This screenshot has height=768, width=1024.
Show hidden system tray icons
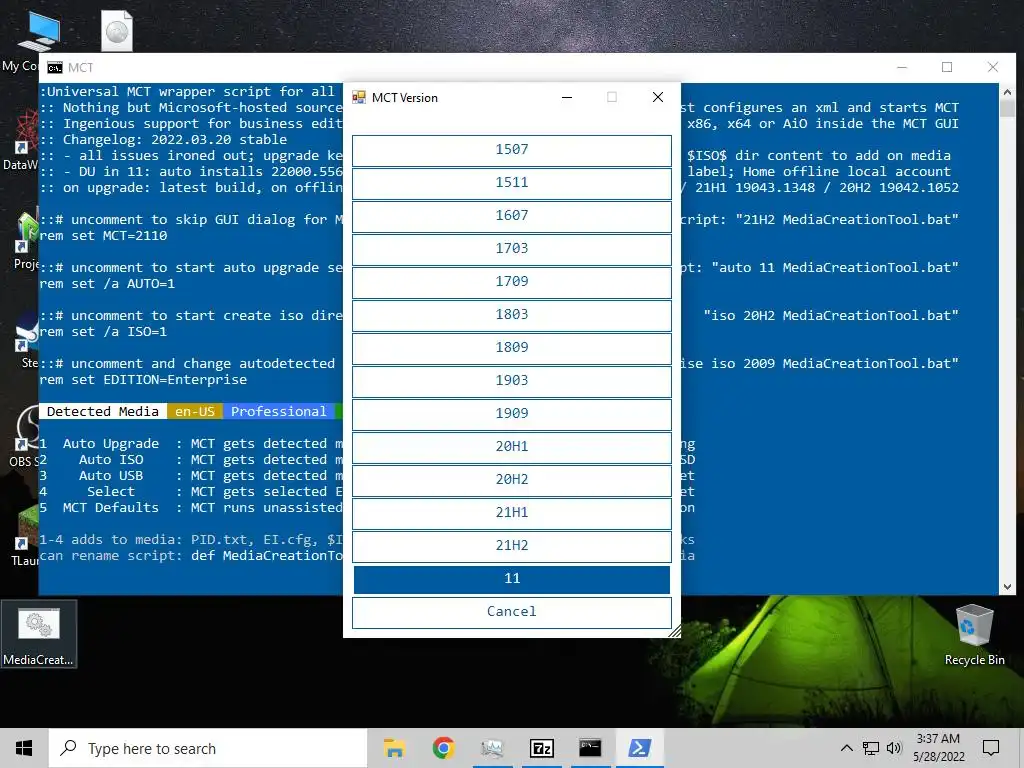(846, 748)
